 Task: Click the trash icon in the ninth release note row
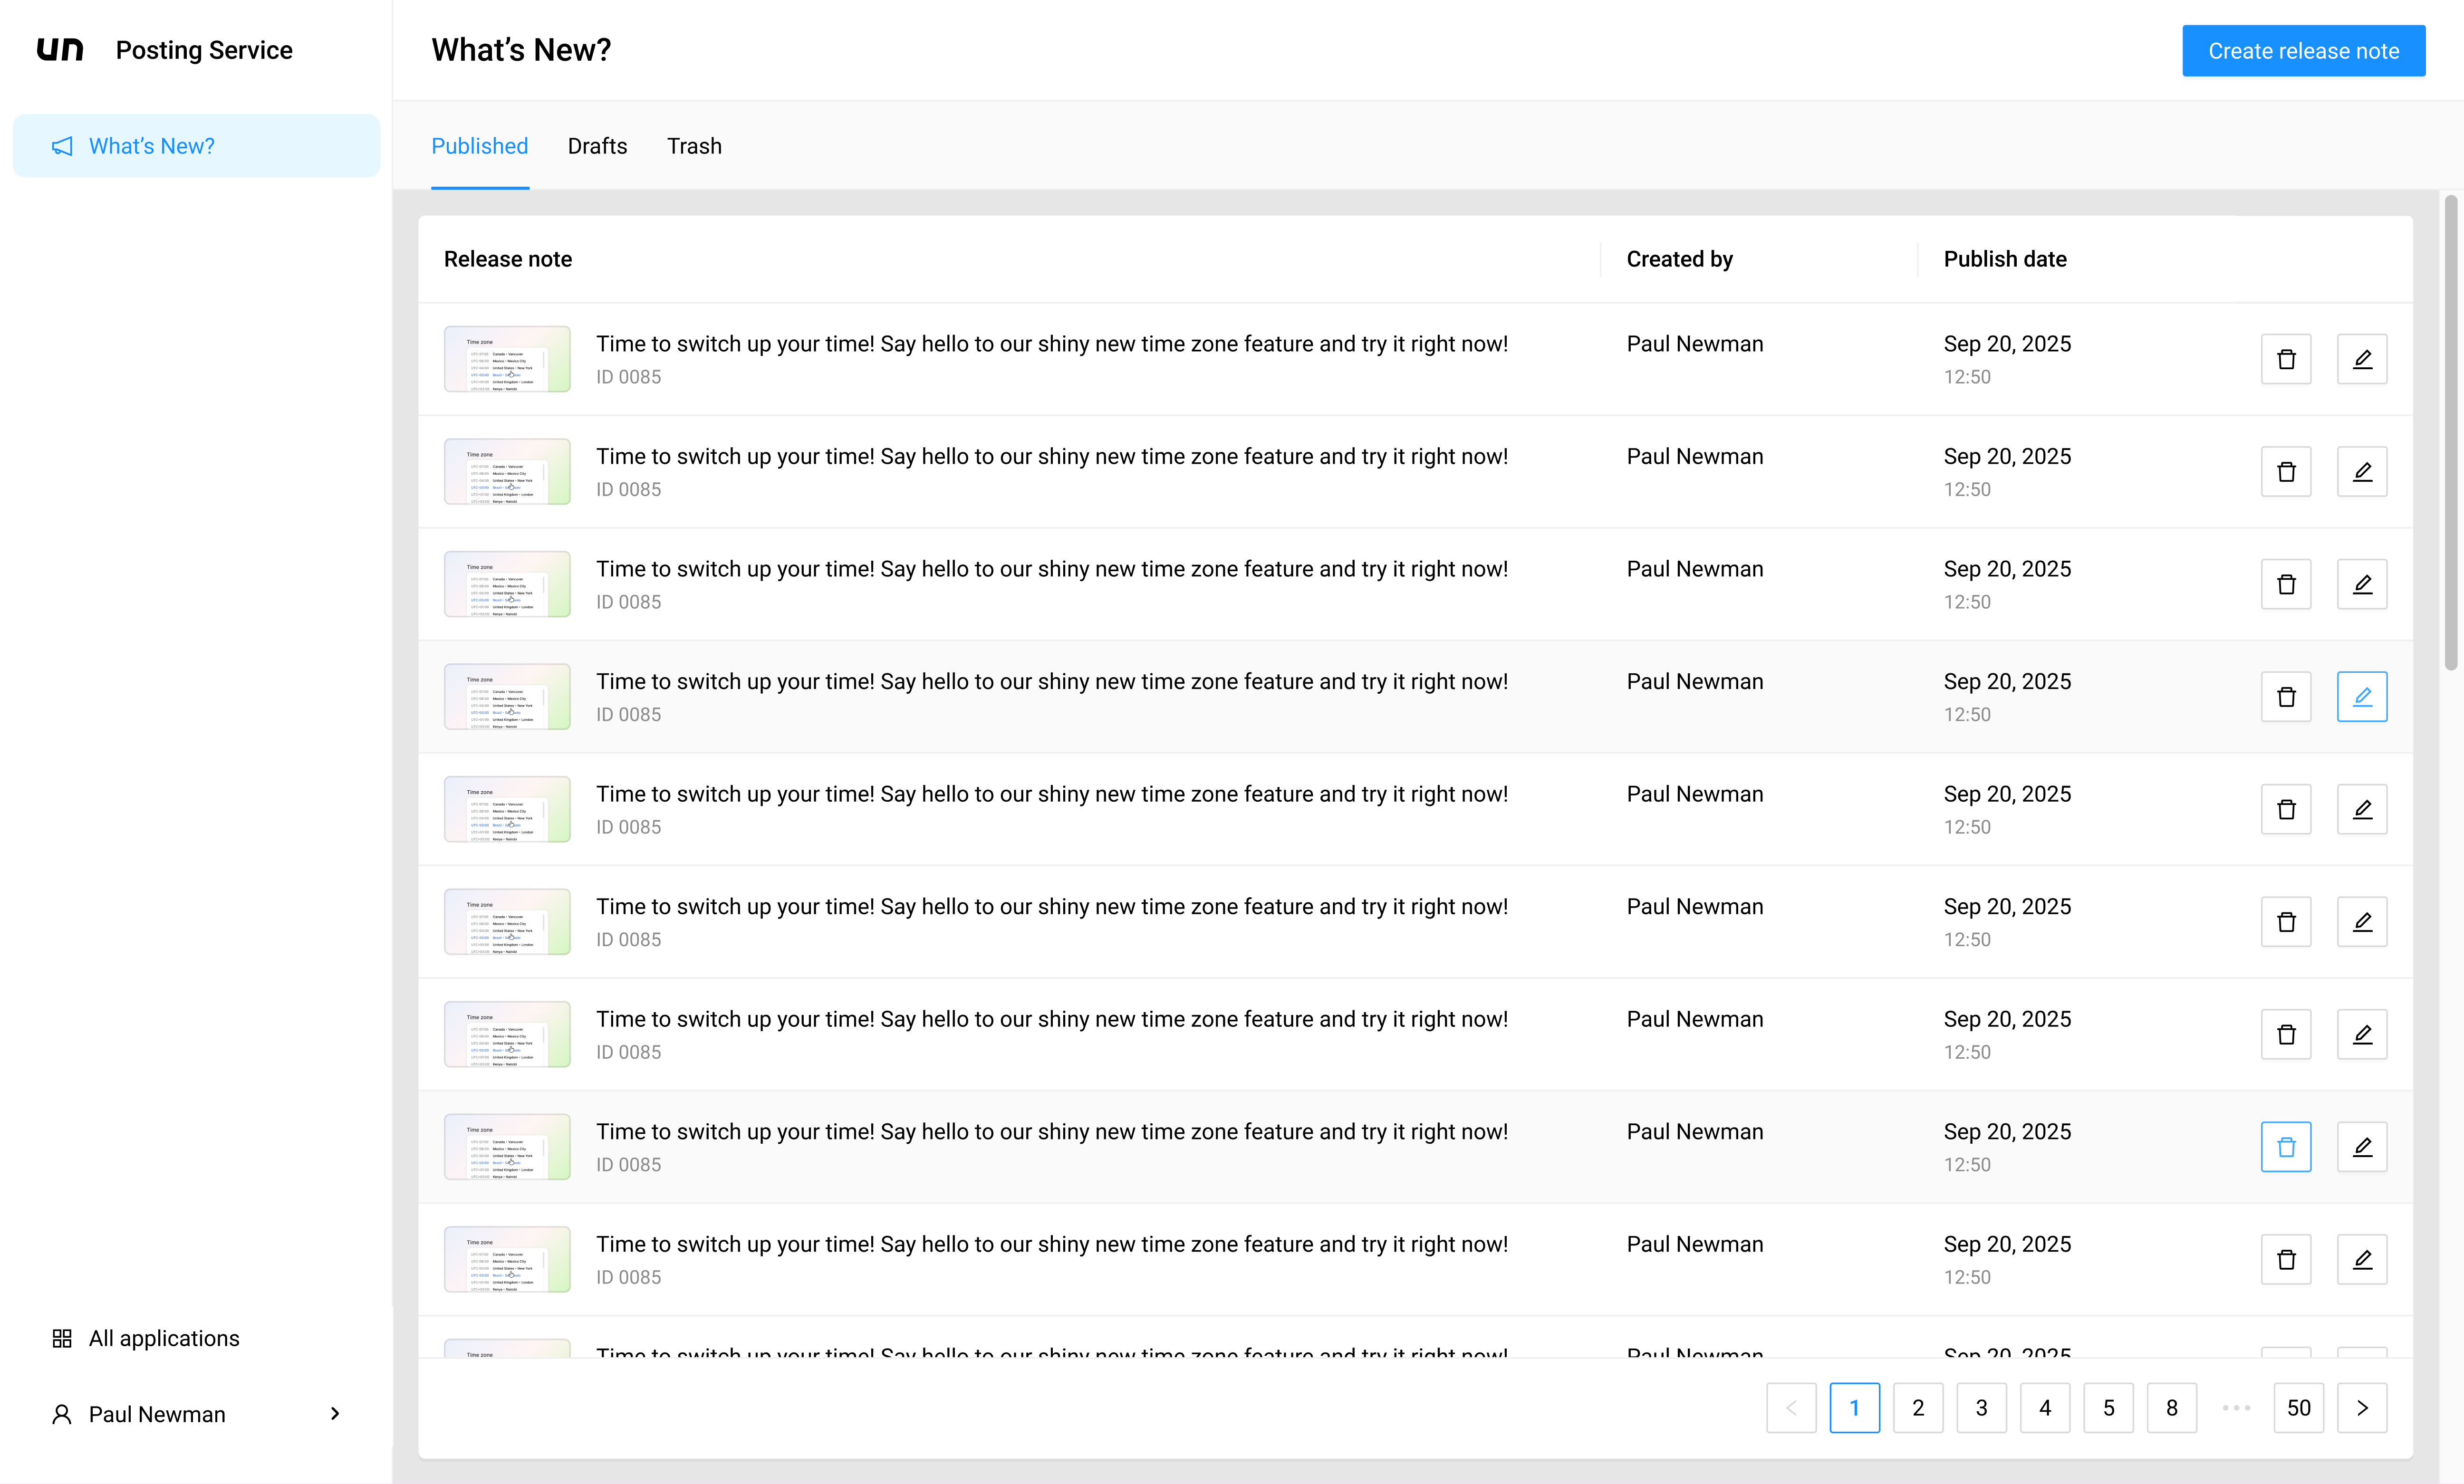[2286, 1259]
